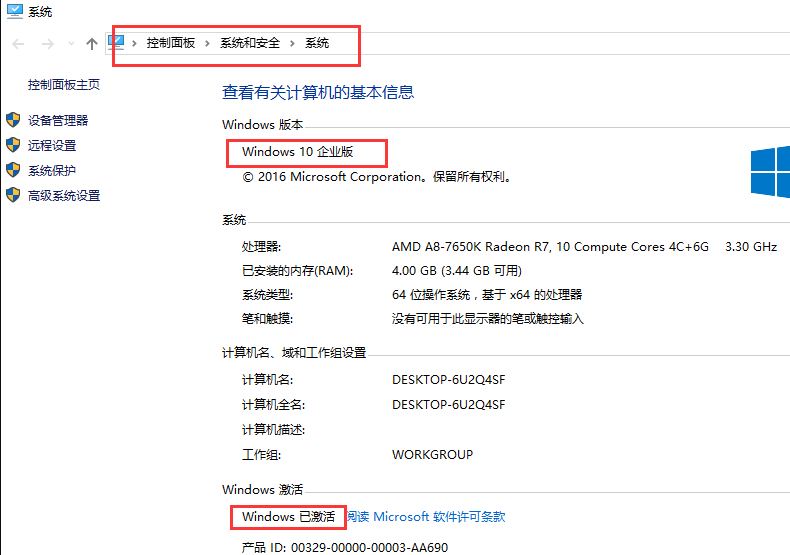Click the shield icon beside 高级系统设置
The image size is (790, 555).
(13, 195)
